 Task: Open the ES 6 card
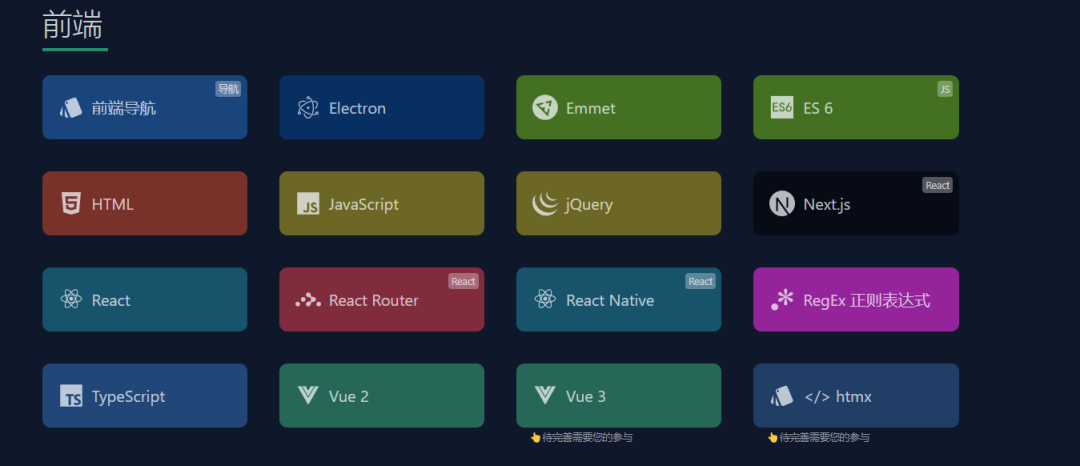pos(856,107)
